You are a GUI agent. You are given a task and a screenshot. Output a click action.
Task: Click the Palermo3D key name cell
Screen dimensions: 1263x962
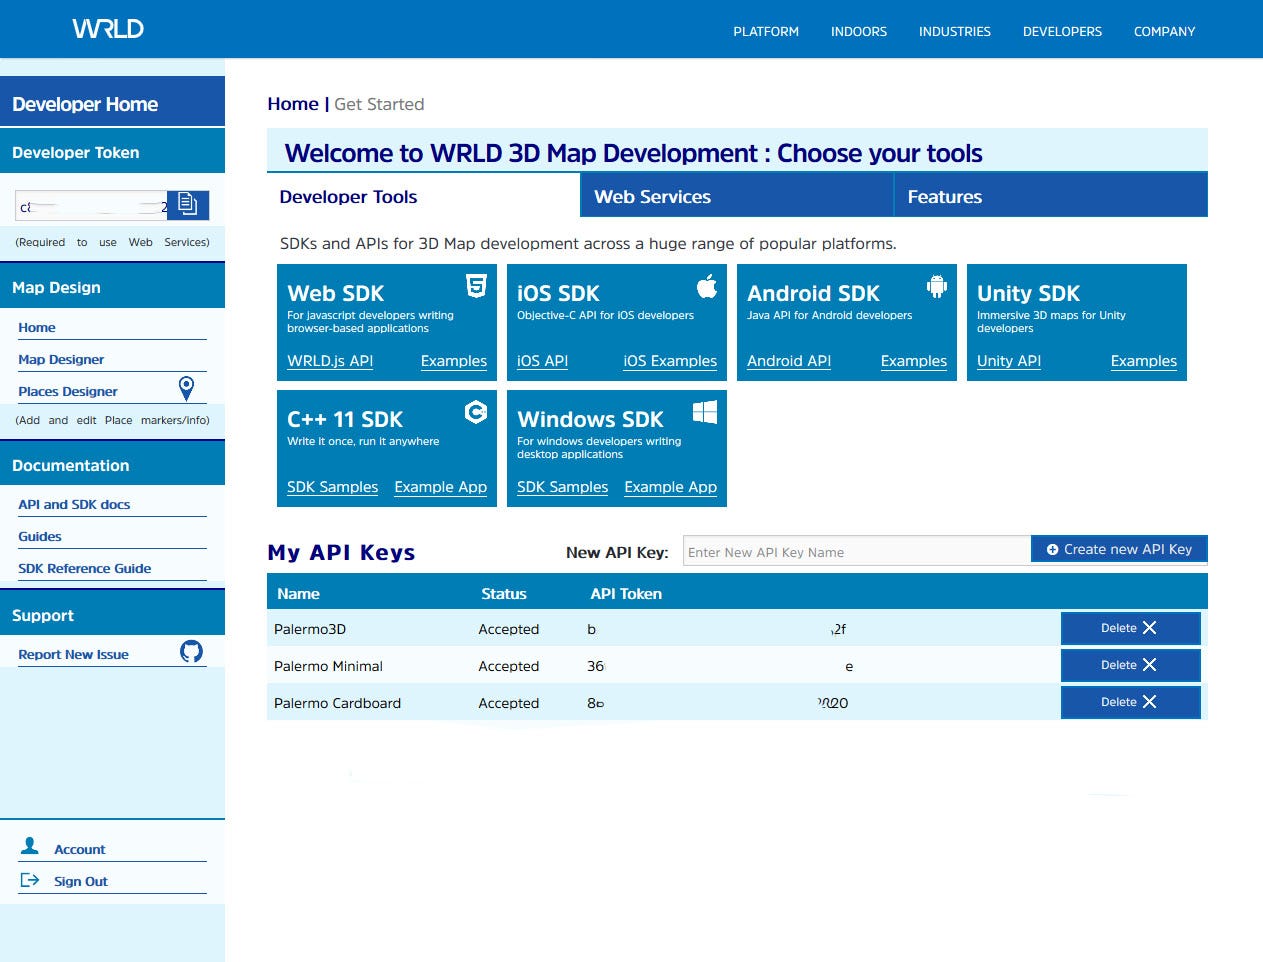pos(310,629)
